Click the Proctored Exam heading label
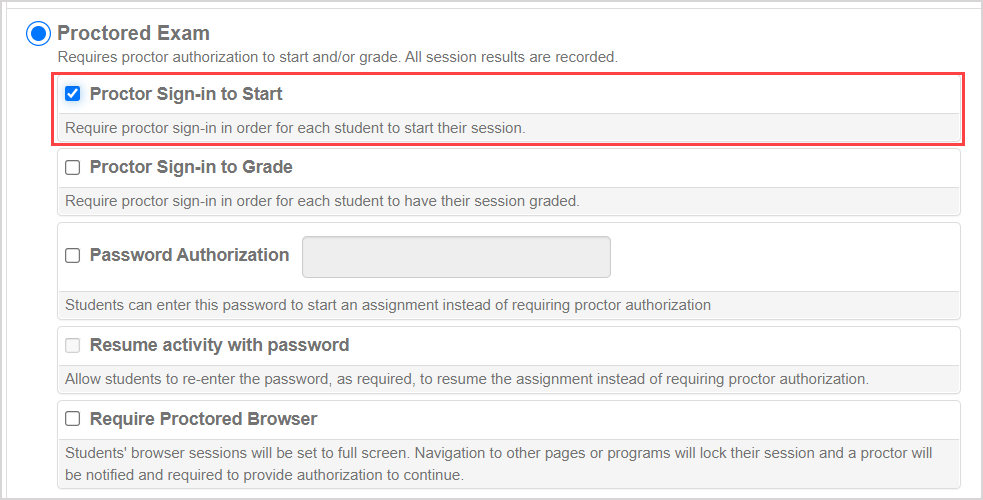The width and height of the screenshot is (983, 500). click(133, 34)
